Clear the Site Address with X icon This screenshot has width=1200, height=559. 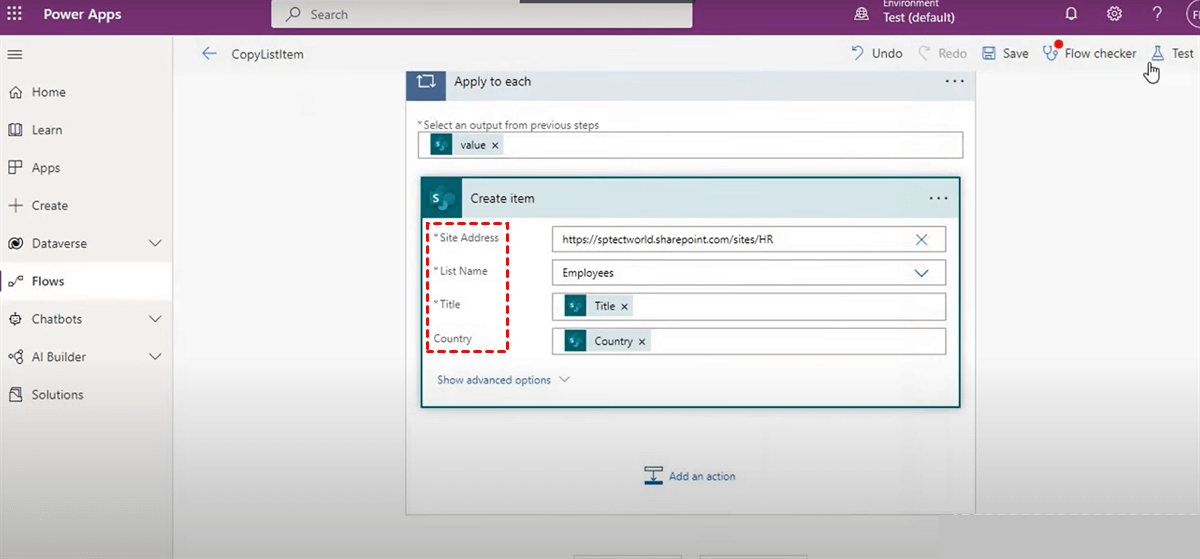point(921,240)
